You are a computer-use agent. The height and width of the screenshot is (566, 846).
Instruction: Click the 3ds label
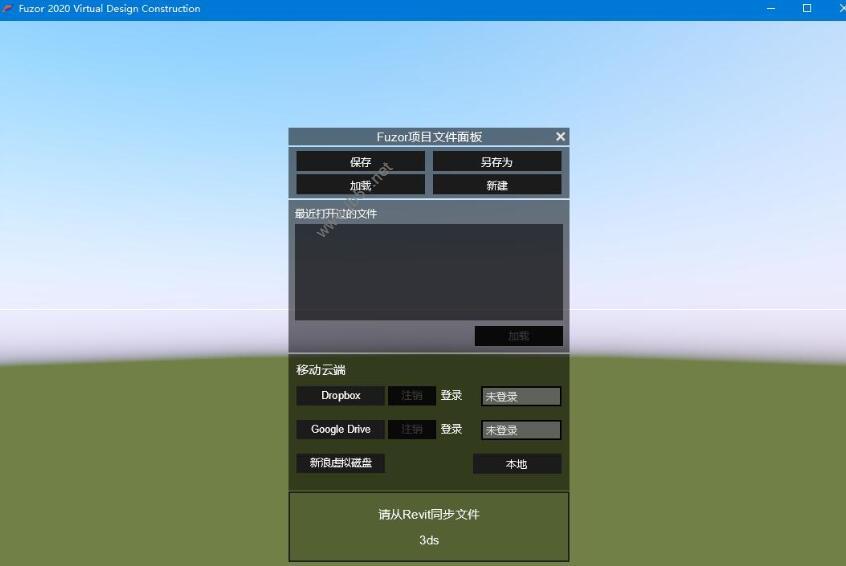(x=429, y=540)
